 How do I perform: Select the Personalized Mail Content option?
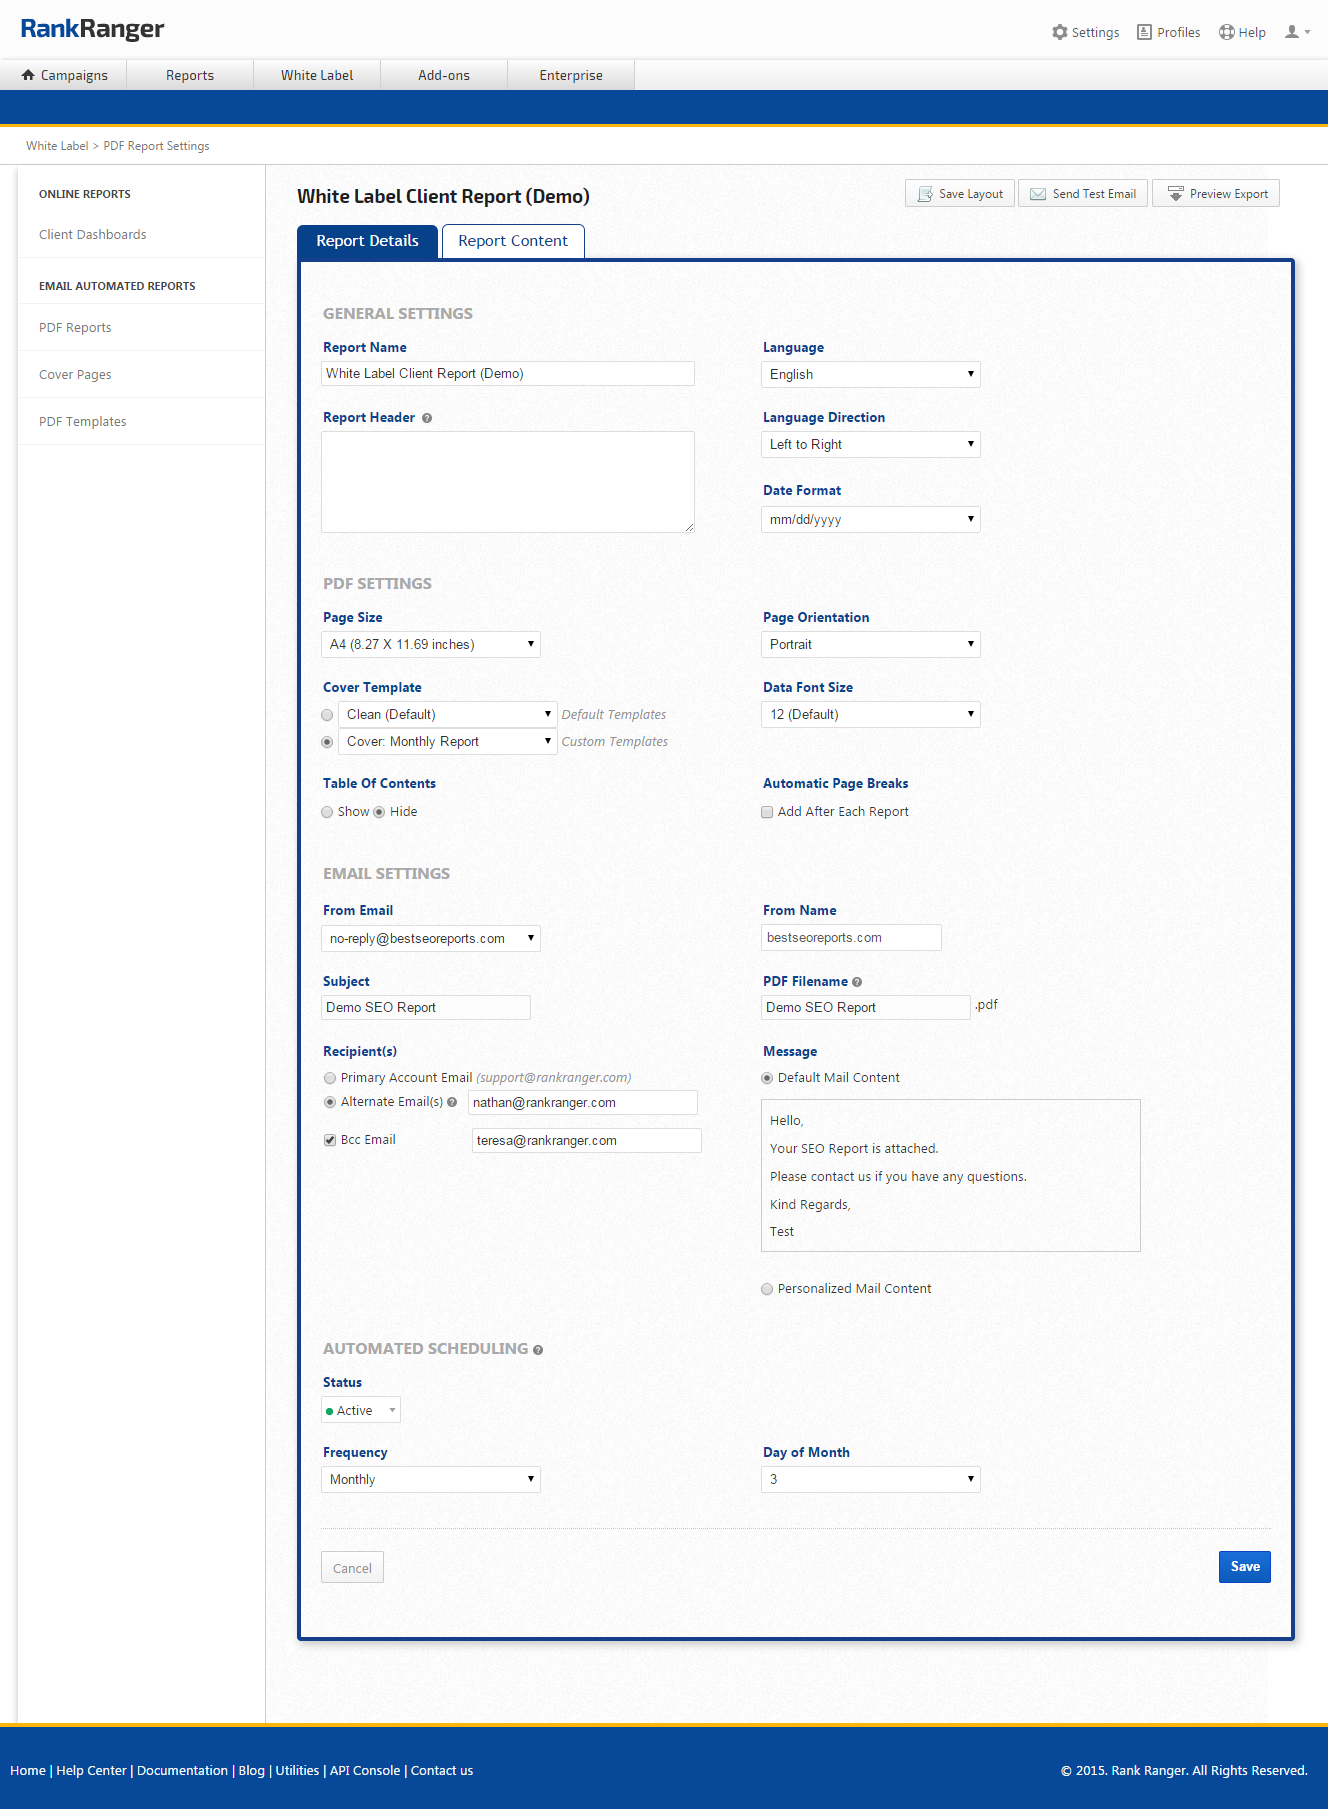pos(767,1289)
